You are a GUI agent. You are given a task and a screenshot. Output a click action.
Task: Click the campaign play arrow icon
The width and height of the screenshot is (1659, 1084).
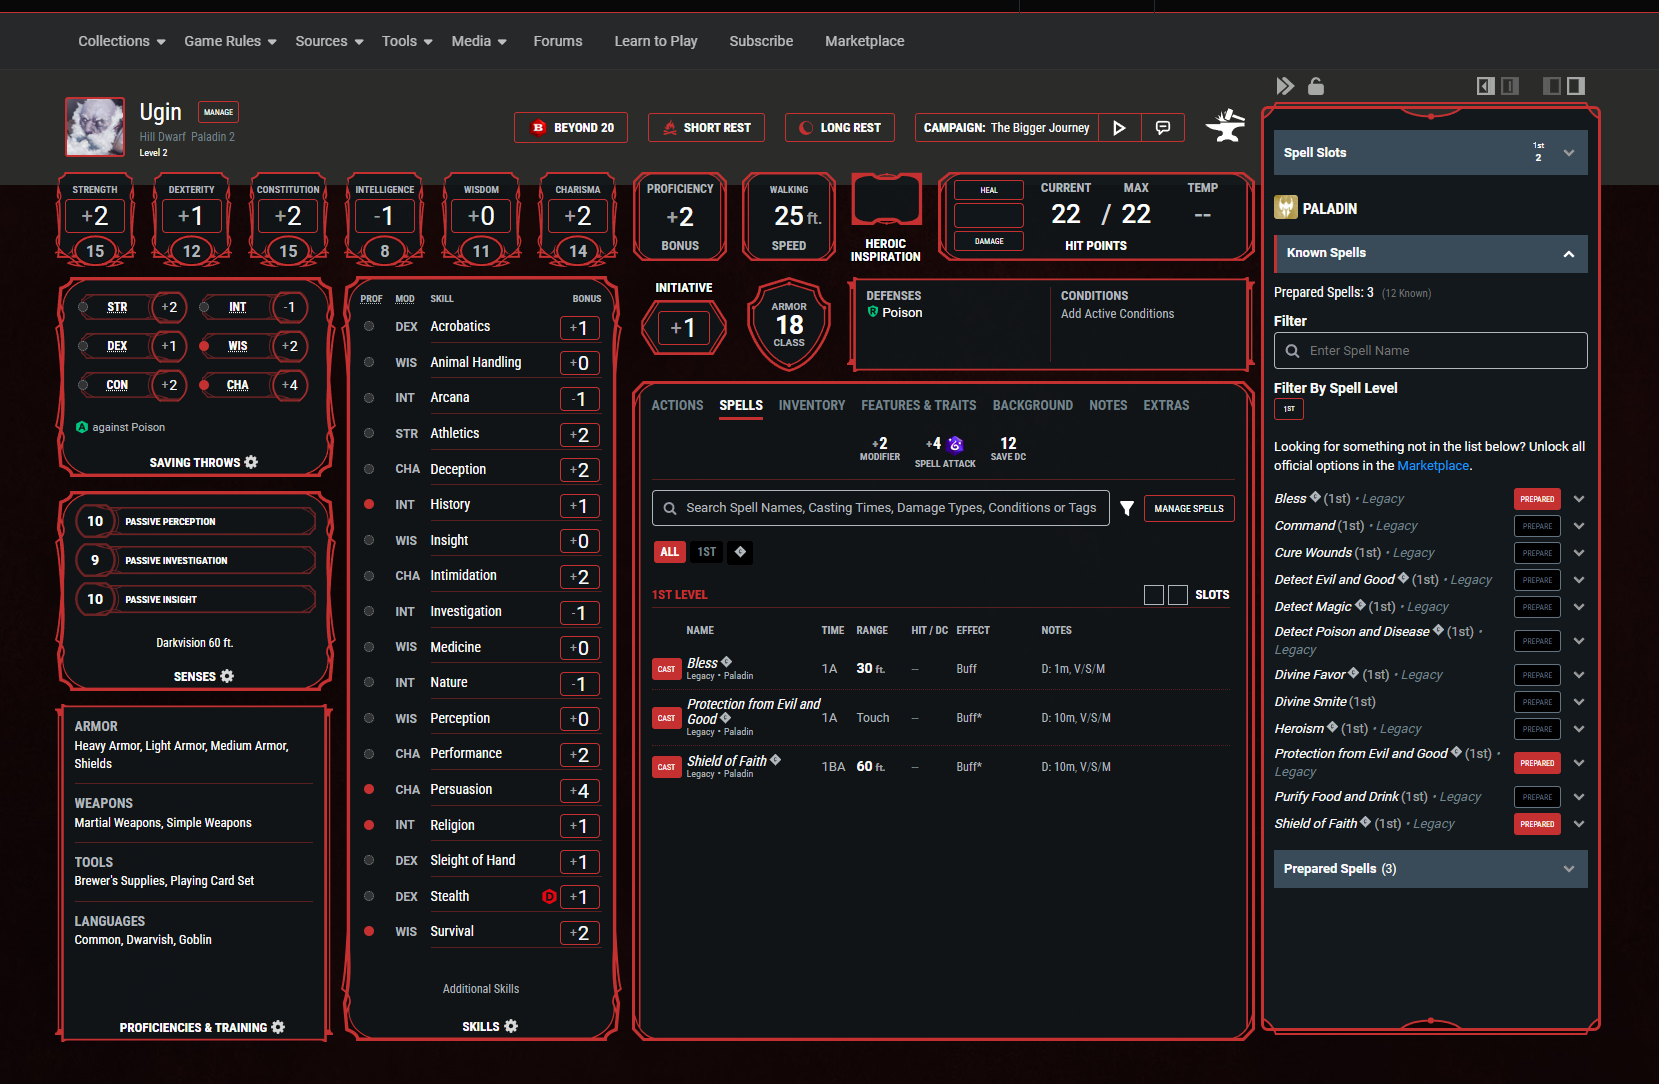point(1119,128)
